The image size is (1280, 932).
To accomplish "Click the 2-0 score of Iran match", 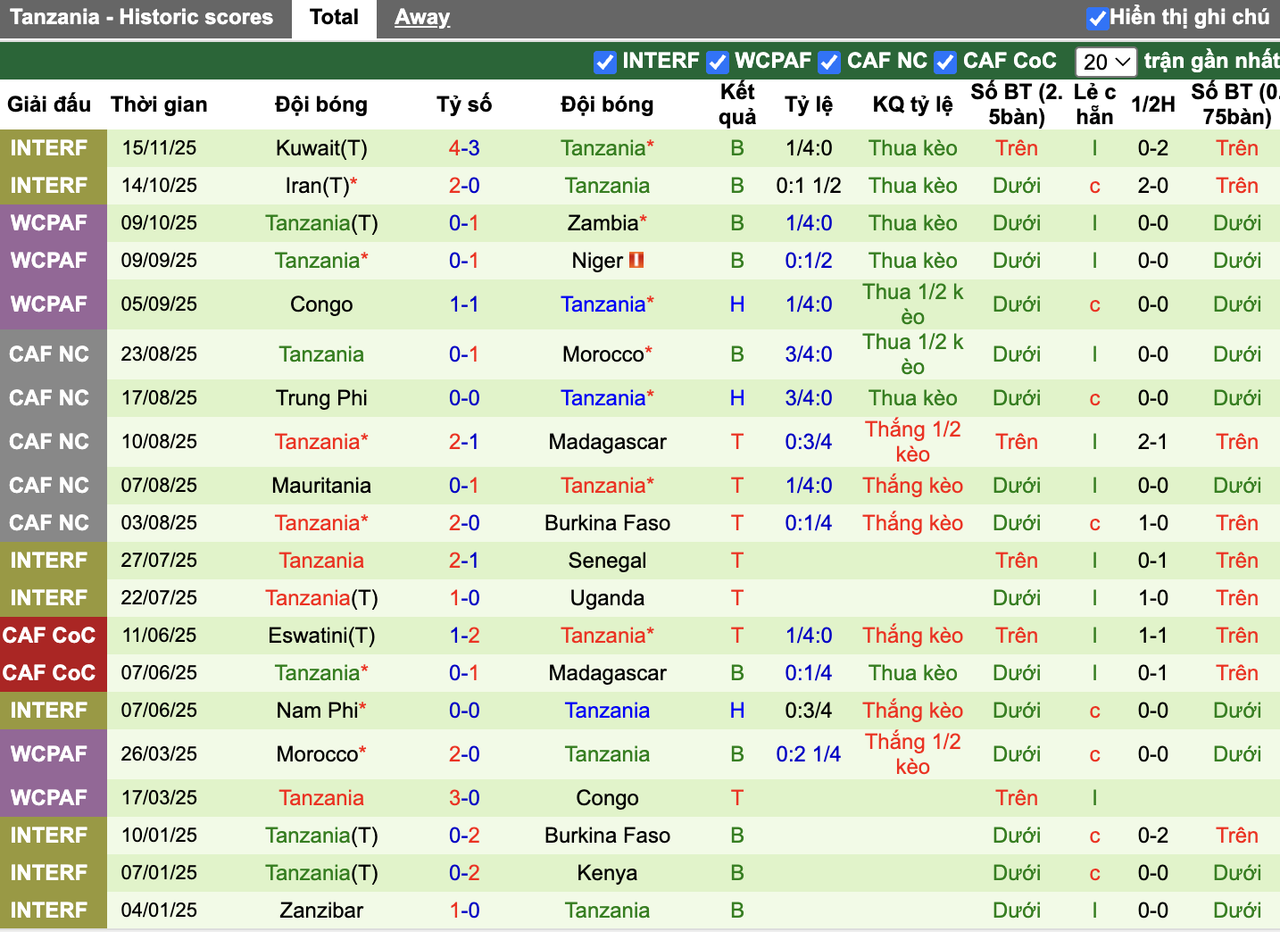I will (464, 185).
